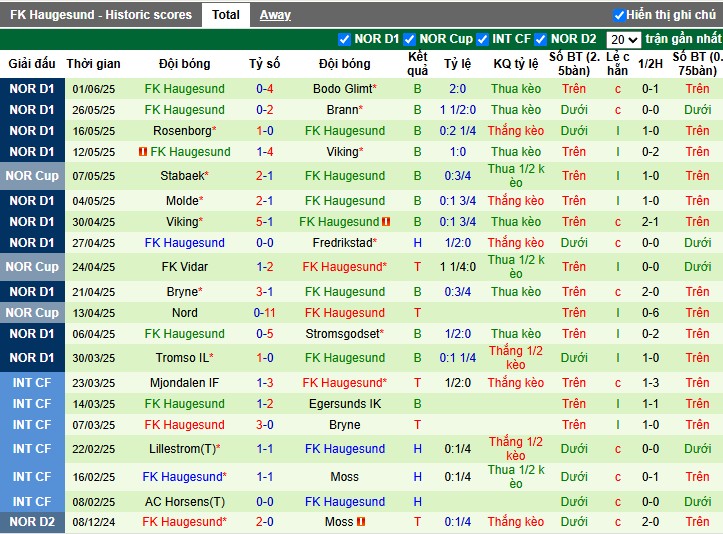Switch to the Total tab

pyautogui.click(x=226, y=15)
